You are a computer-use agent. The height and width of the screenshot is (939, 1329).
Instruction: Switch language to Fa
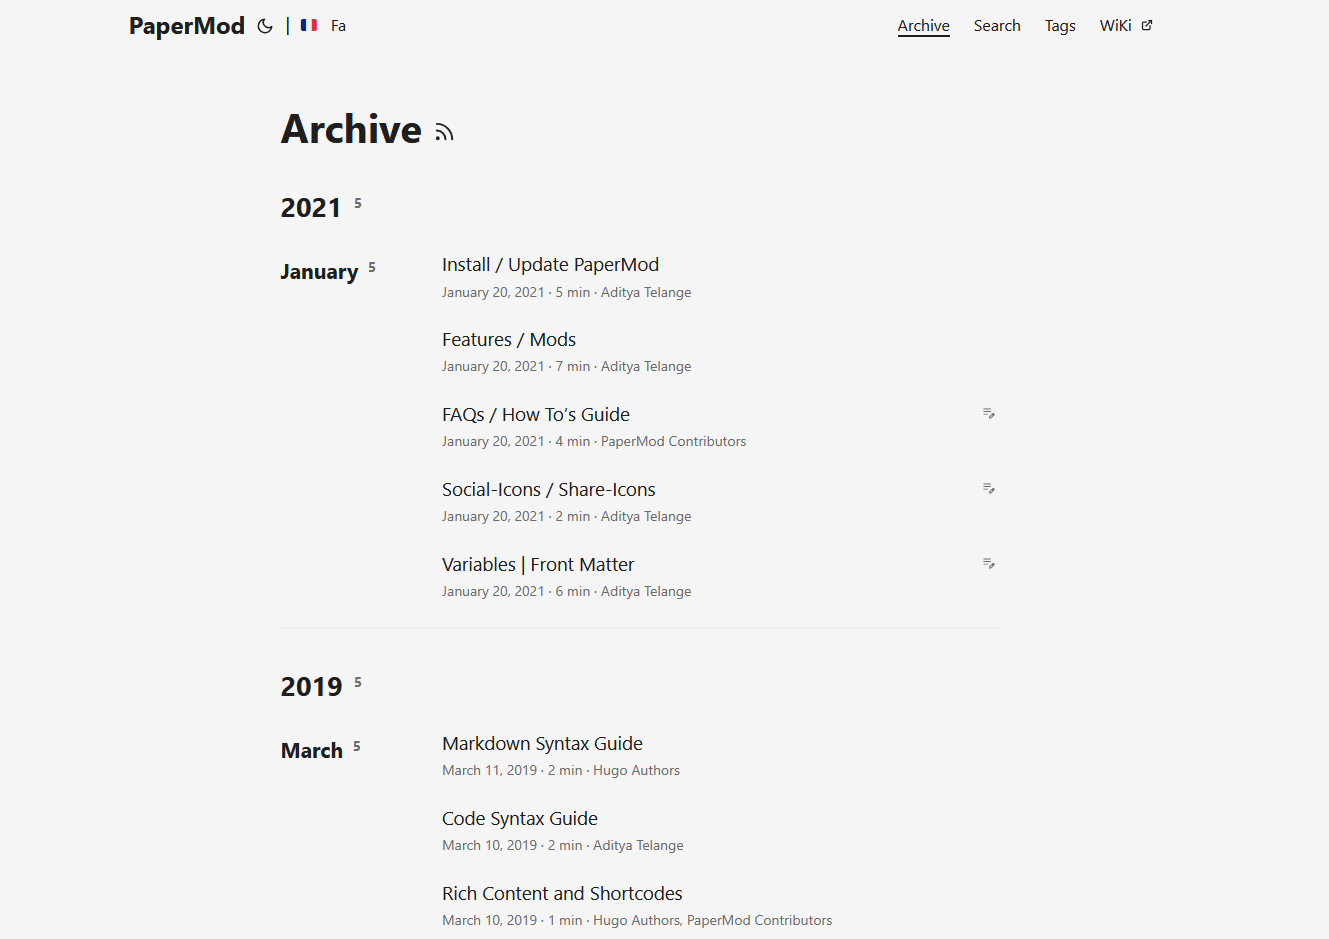click(338, 26)
